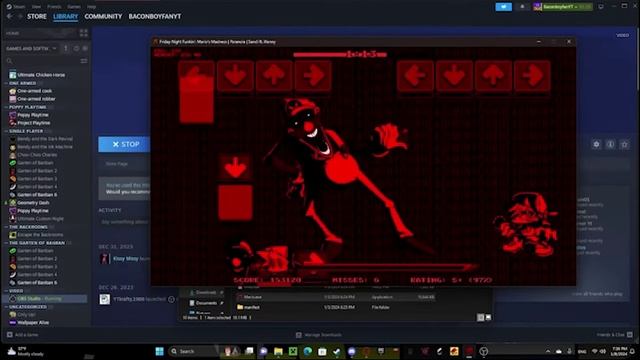The width and height of the screenshot is (640, 360).
Task: Click the recent activity clock icon in the sidebar
Action: (x=76, y=48)
